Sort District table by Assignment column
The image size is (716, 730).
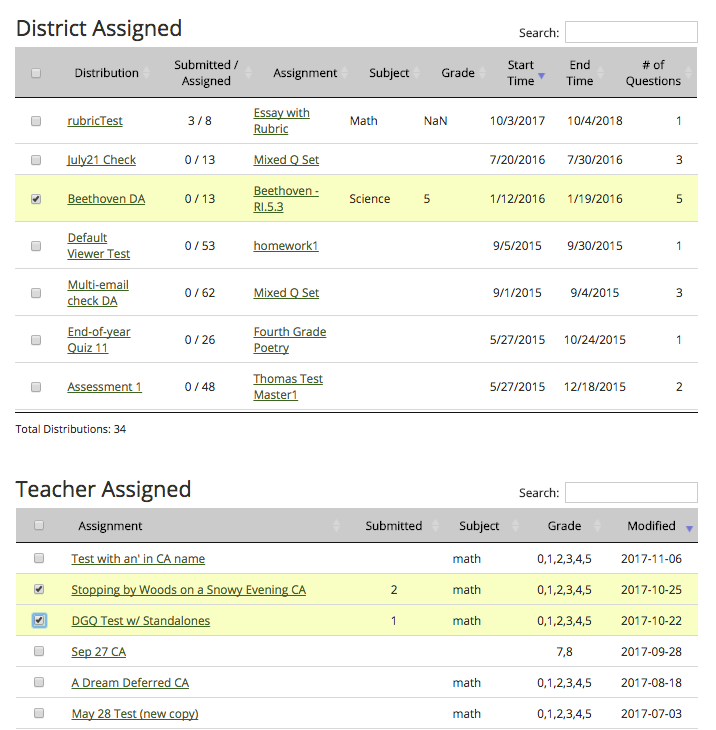305,73
